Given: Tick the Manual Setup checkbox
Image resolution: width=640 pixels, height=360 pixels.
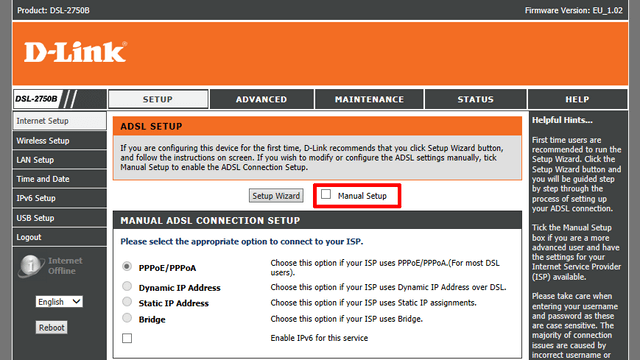Looking at the screenshot, I should click(x=326, y=194).
